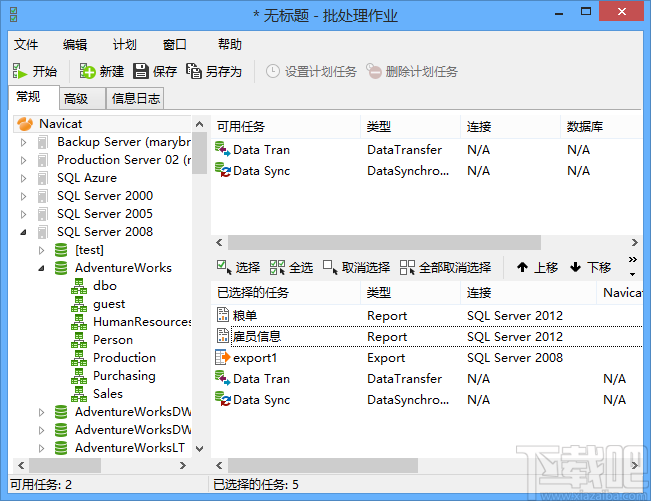This screenshot has height=501, width=651.
Task: Click the Navicat root icon in the tree
Action: (25, 124)
